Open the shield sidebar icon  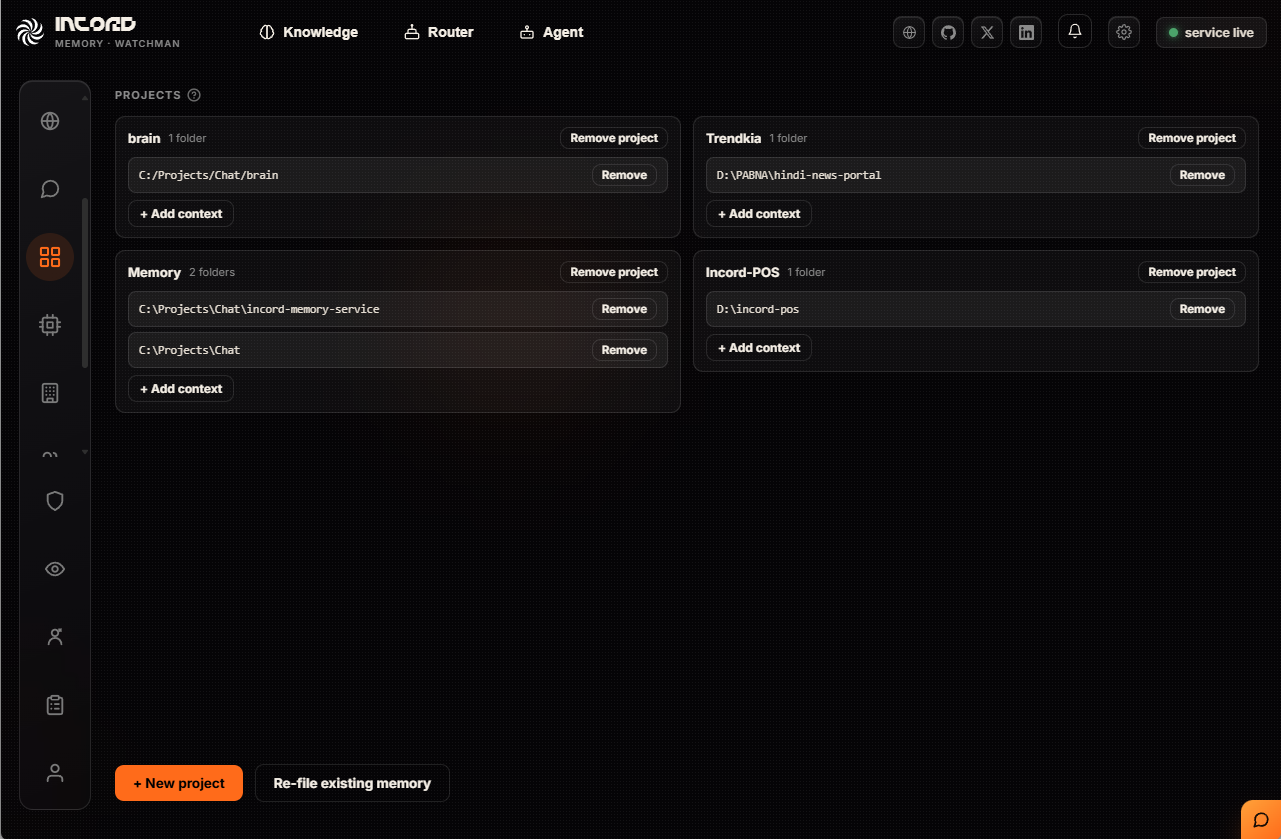click(x=55, y=501)
